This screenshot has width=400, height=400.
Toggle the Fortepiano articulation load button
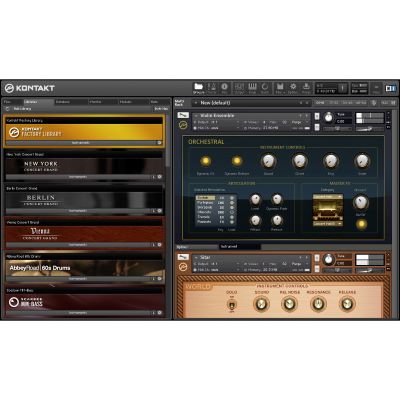tap(232, 202)
